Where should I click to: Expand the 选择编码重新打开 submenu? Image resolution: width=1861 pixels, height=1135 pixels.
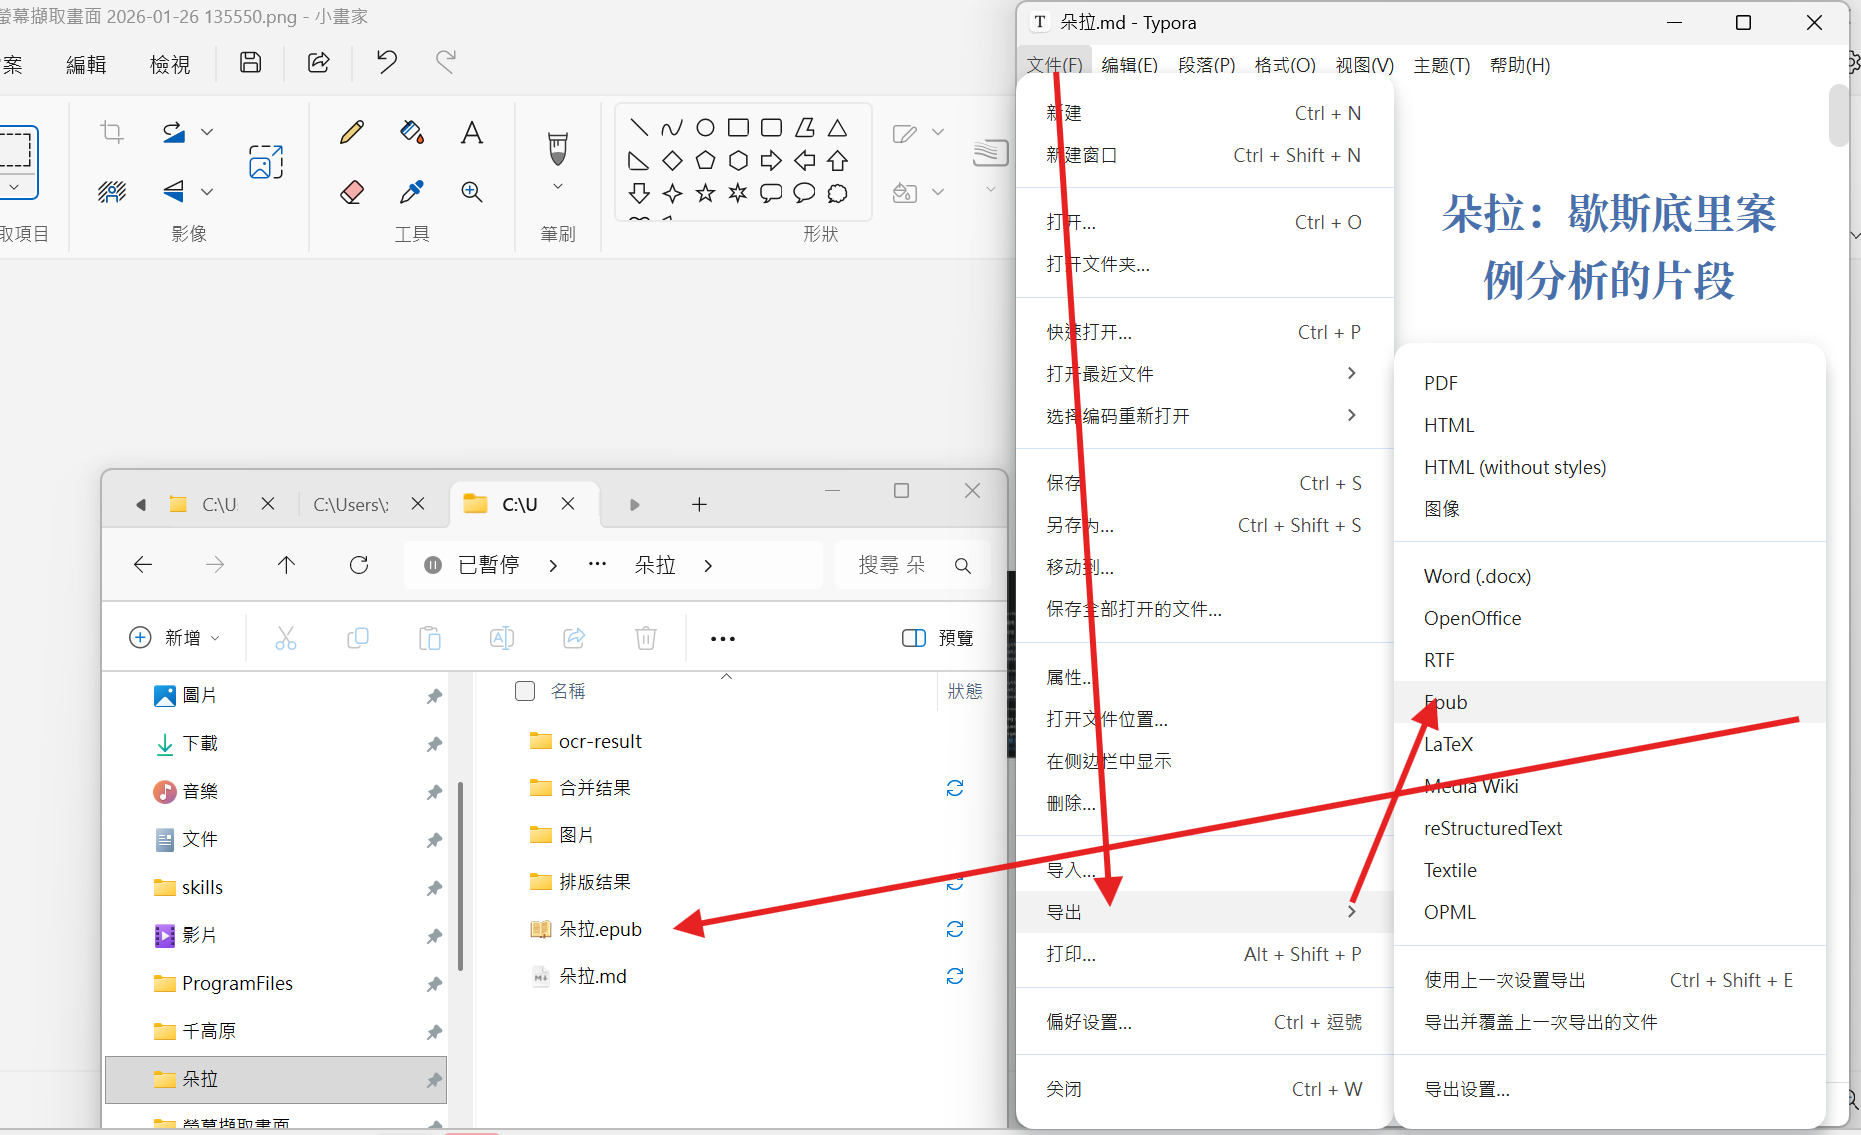coord(1352,415)
